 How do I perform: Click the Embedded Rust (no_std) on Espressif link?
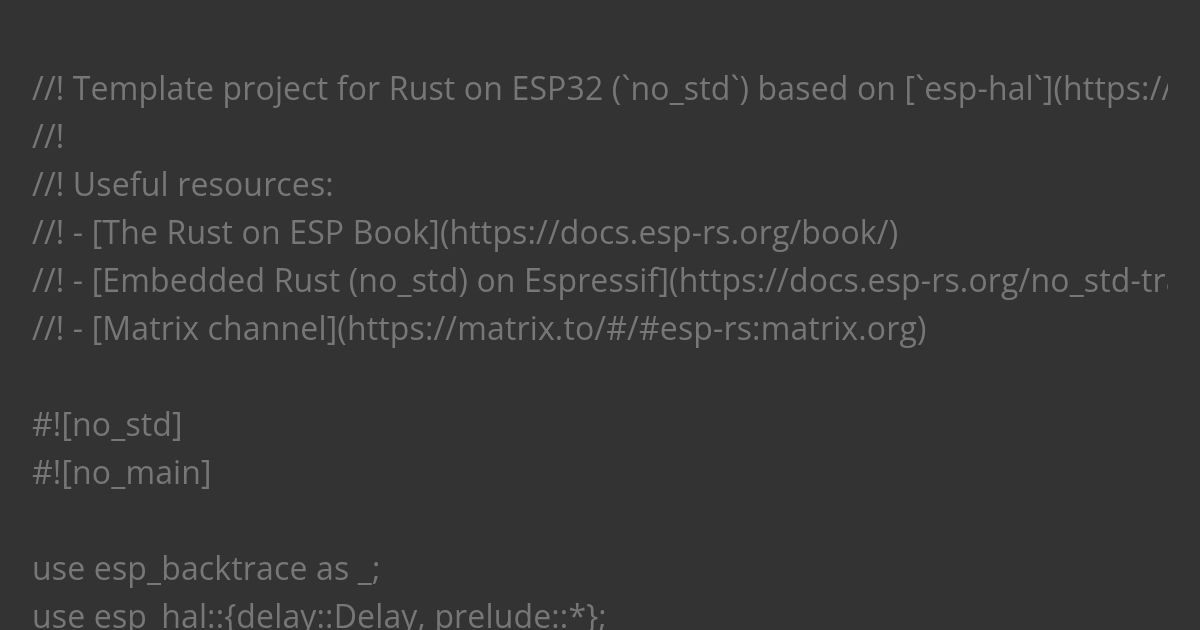tap(380, 281)
